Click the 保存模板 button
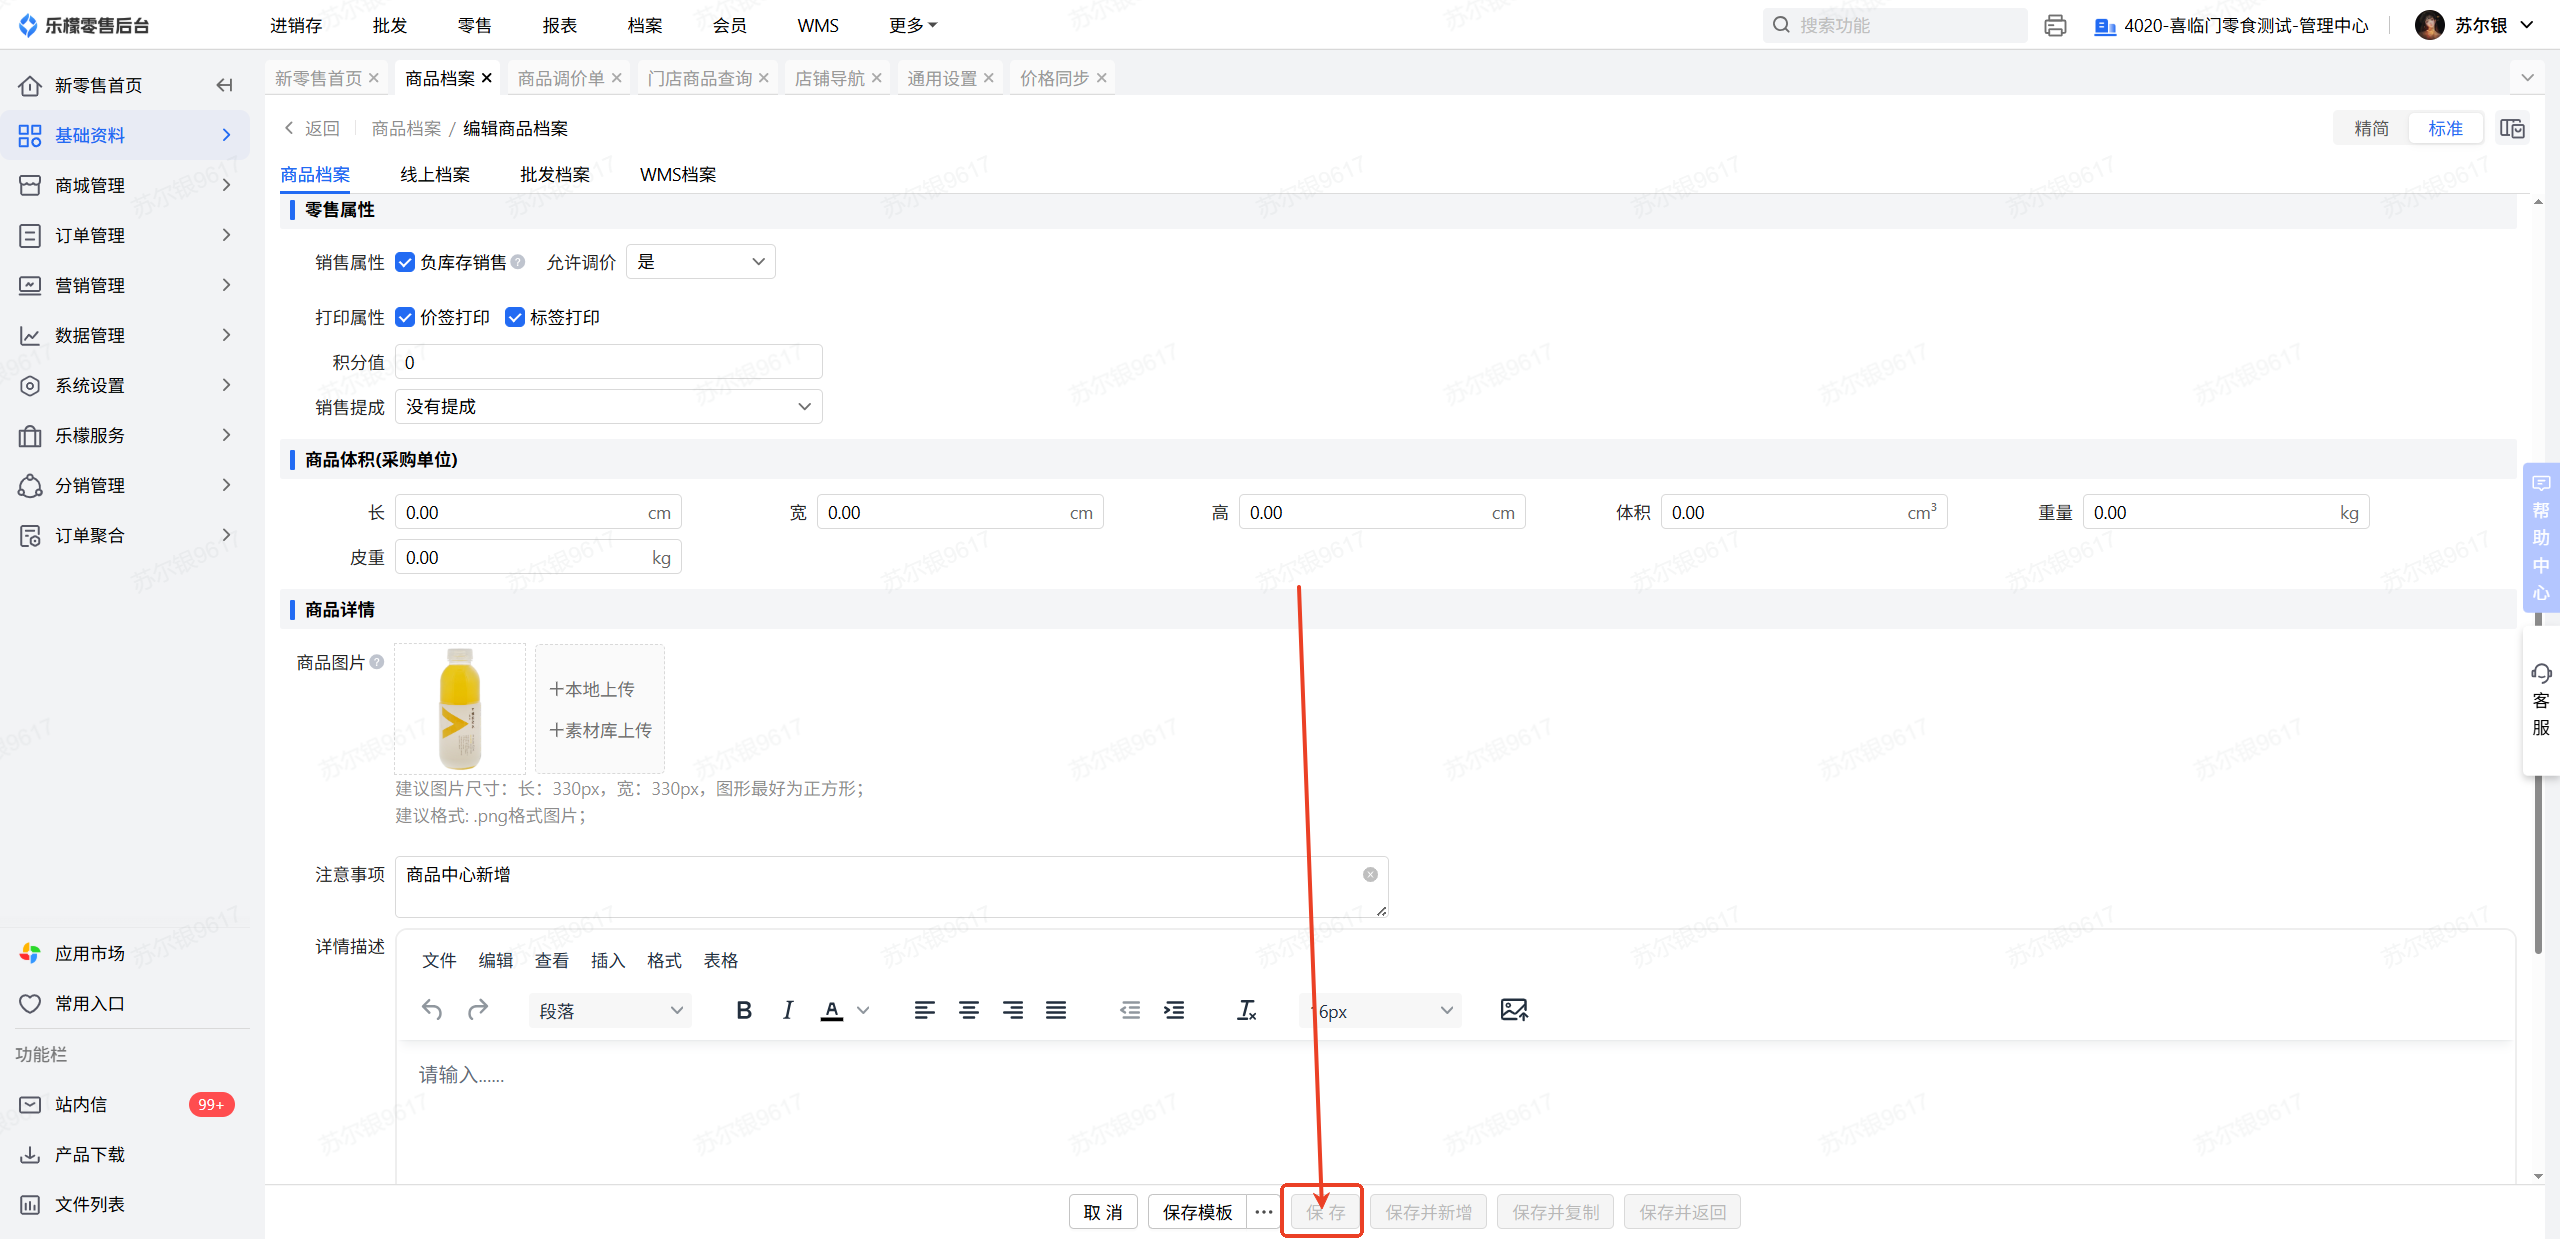 [1197, 1212]
